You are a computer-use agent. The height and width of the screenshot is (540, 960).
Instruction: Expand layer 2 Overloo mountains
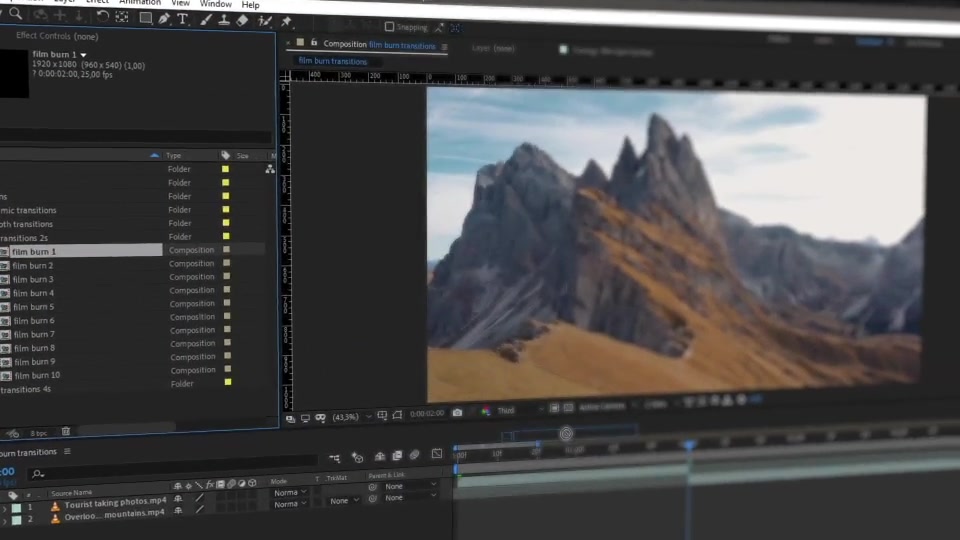(4, 521)
